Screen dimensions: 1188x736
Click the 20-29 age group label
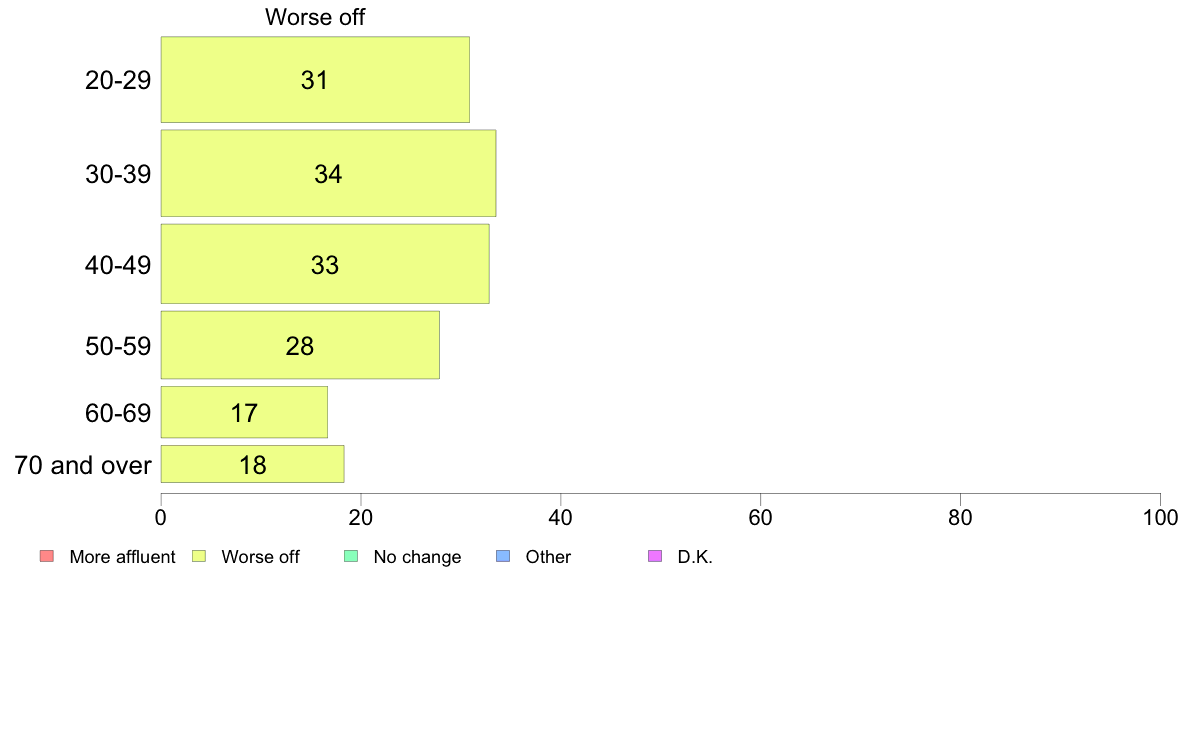click(x=118, y=80)
